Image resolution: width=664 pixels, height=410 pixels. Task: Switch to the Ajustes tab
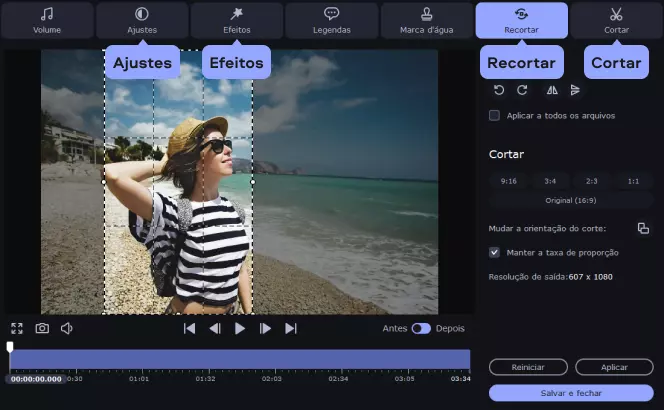[142, 20]
